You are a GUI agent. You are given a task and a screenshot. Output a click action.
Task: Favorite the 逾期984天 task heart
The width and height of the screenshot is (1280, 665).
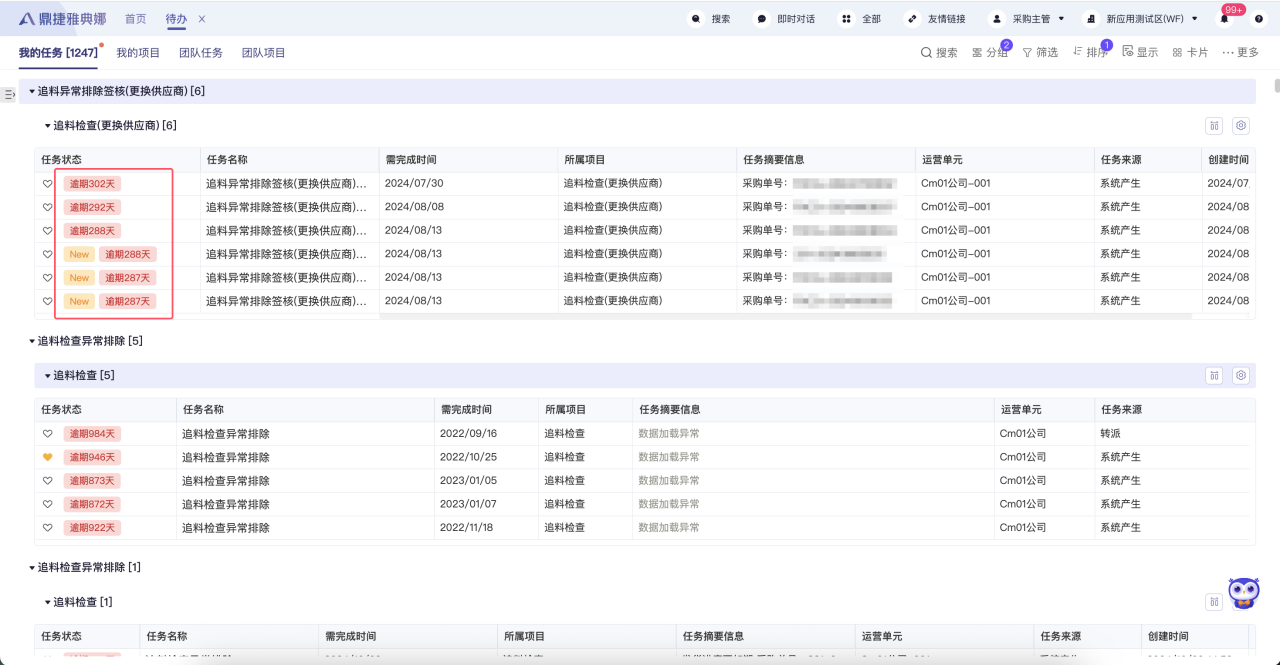coord(47,434)
